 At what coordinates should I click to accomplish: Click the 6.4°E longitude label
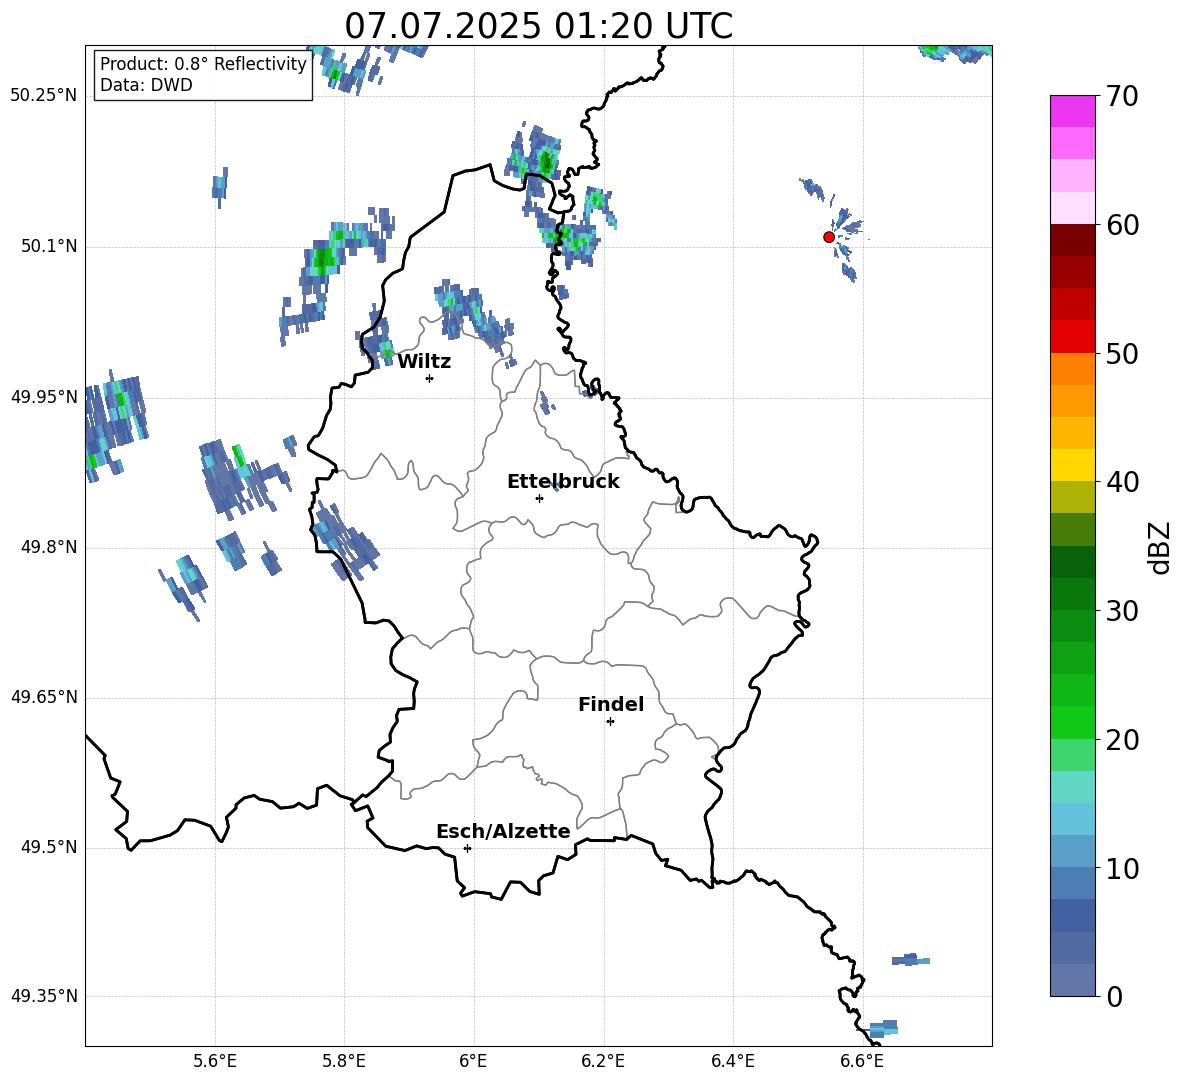[732, 1061]
